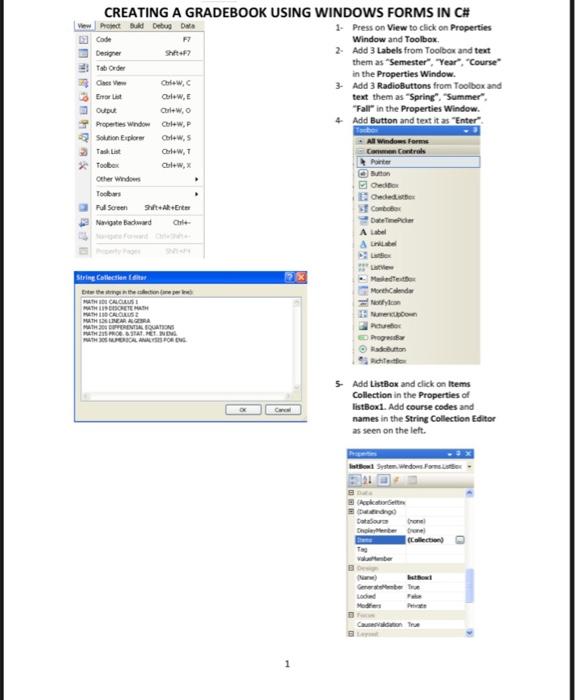The height and width of the screenshot is (700, 575).
Task: Open the View menu
Action: point(84,26)
